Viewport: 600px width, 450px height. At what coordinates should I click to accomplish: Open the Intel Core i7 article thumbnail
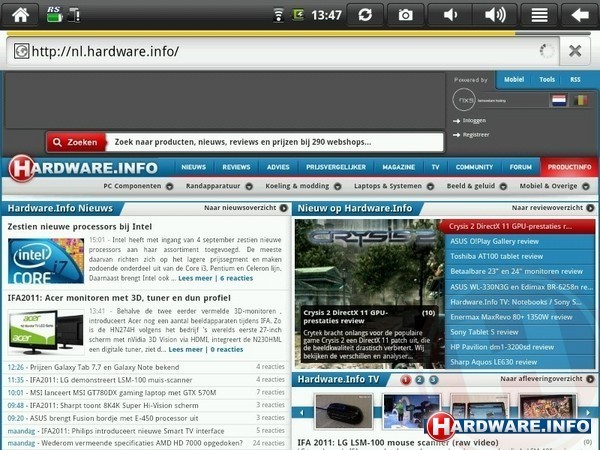click(46, 261)
